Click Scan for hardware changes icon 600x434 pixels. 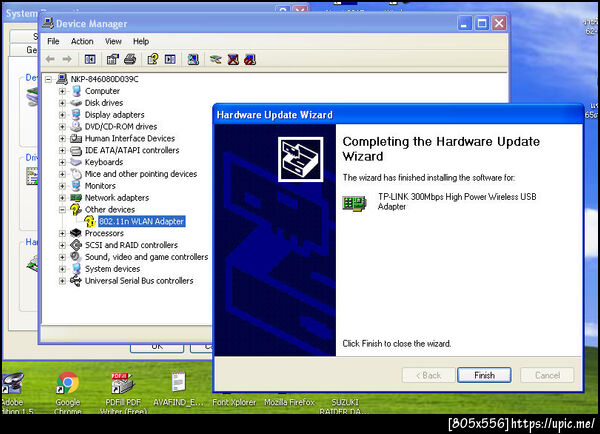(x=193, y=59)
